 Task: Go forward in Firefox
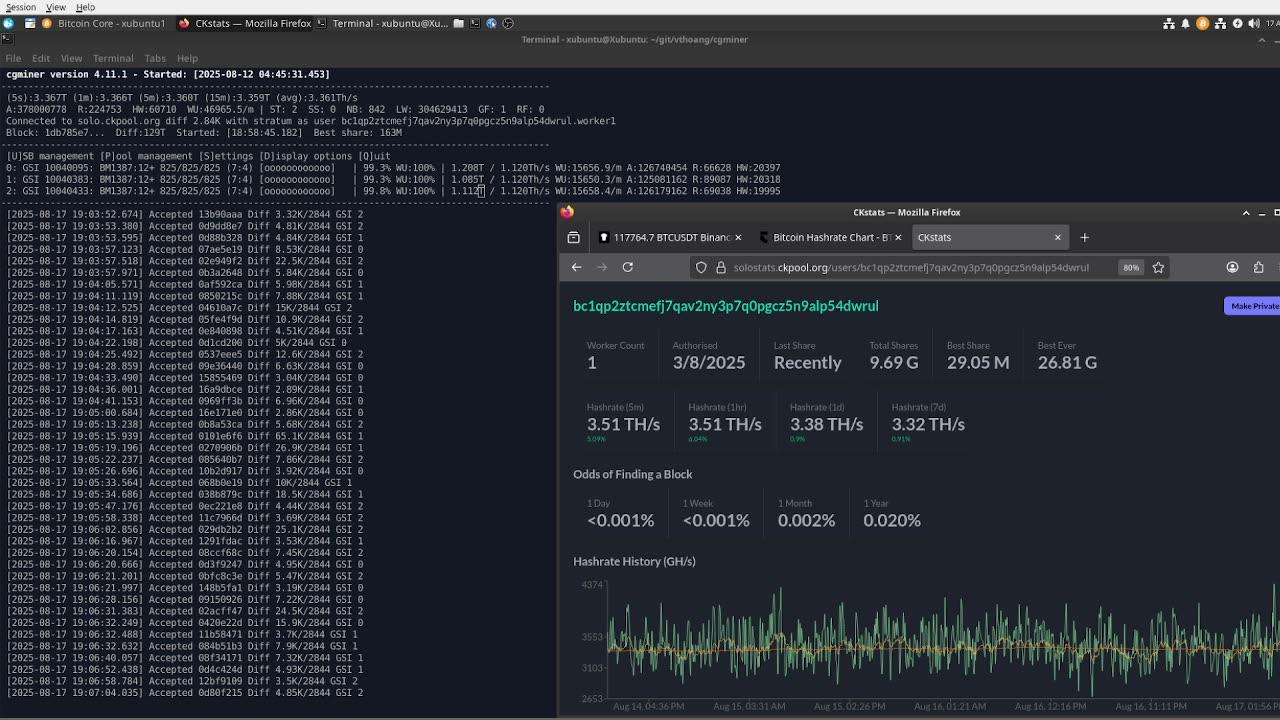[602, 267]
